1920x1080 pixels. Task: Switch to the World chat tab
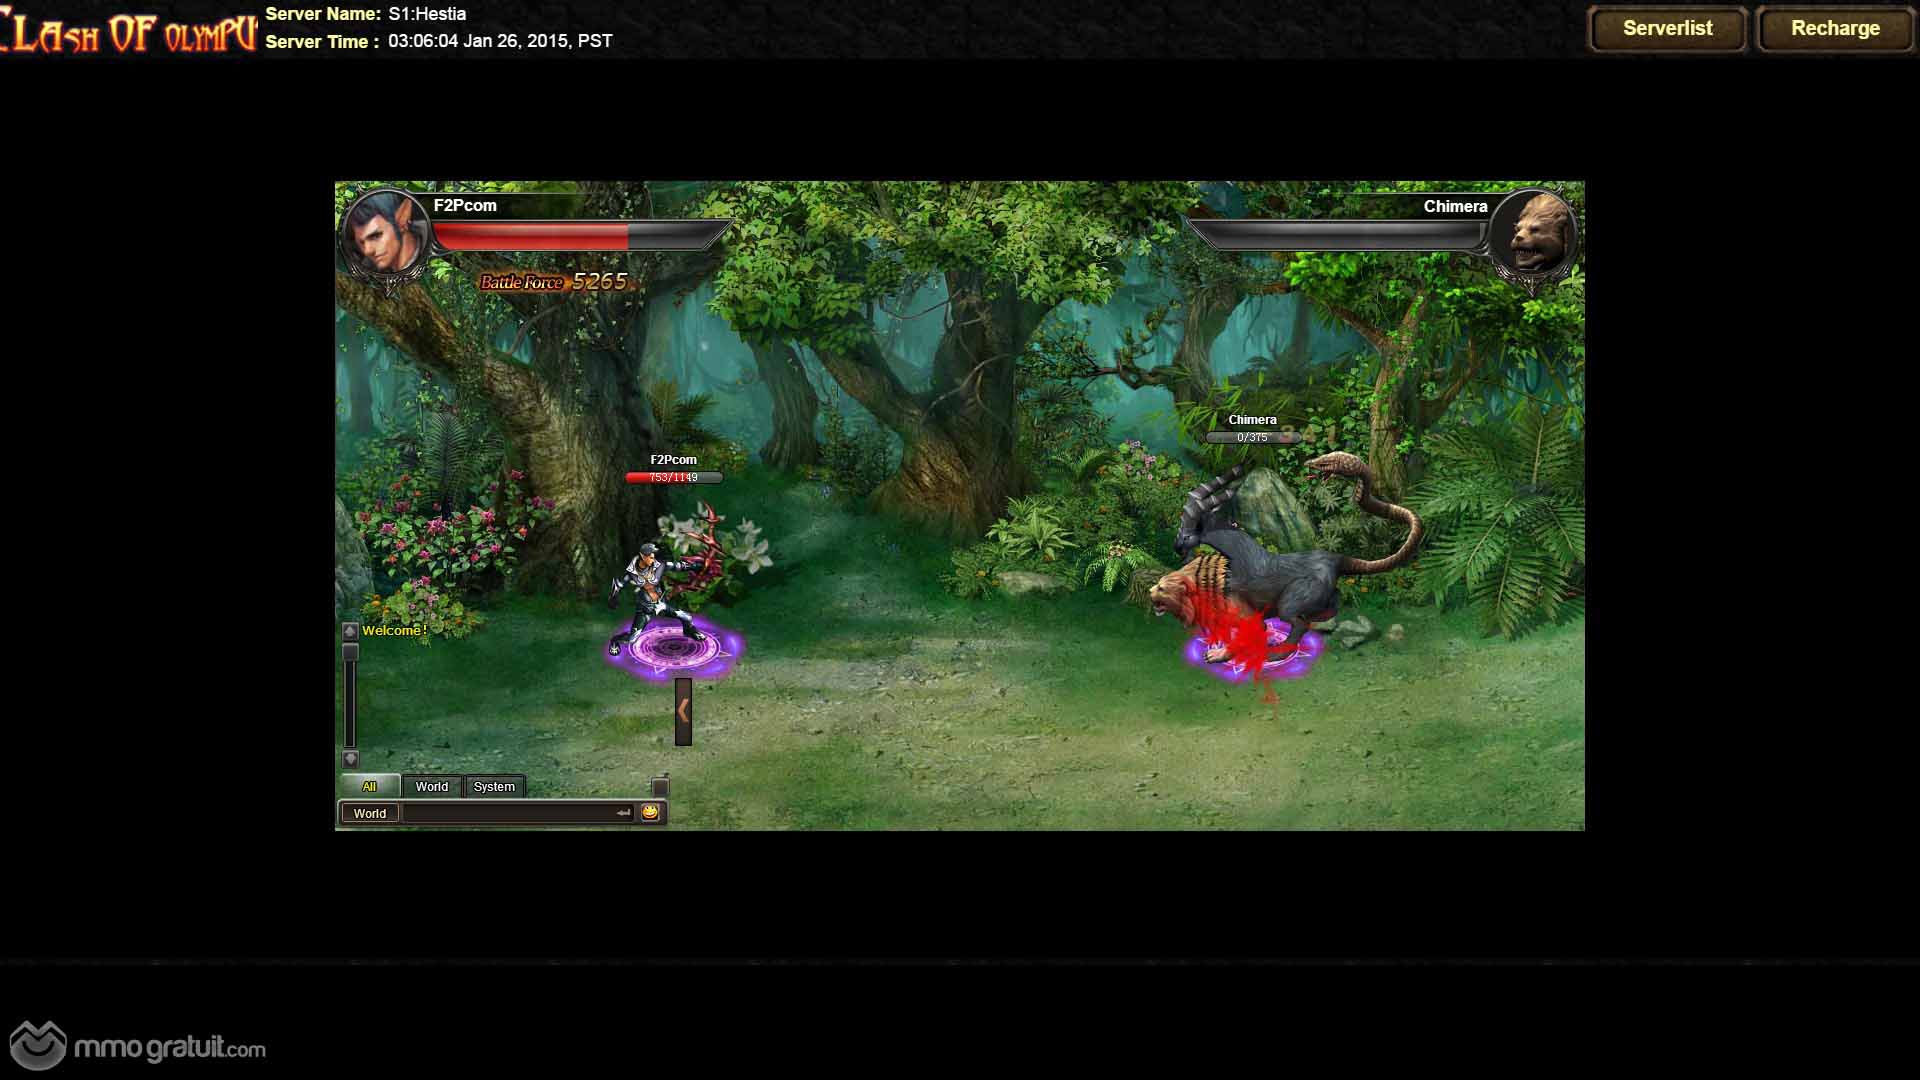(x=432, y=786)
